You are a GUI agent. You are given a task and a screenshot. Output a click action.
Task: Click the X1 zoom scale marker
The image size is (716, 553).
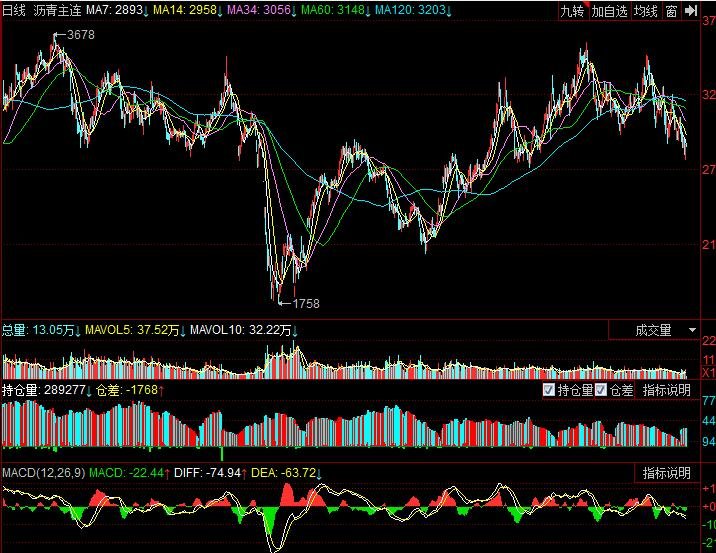pyautogui.click(x=707, y=372)
